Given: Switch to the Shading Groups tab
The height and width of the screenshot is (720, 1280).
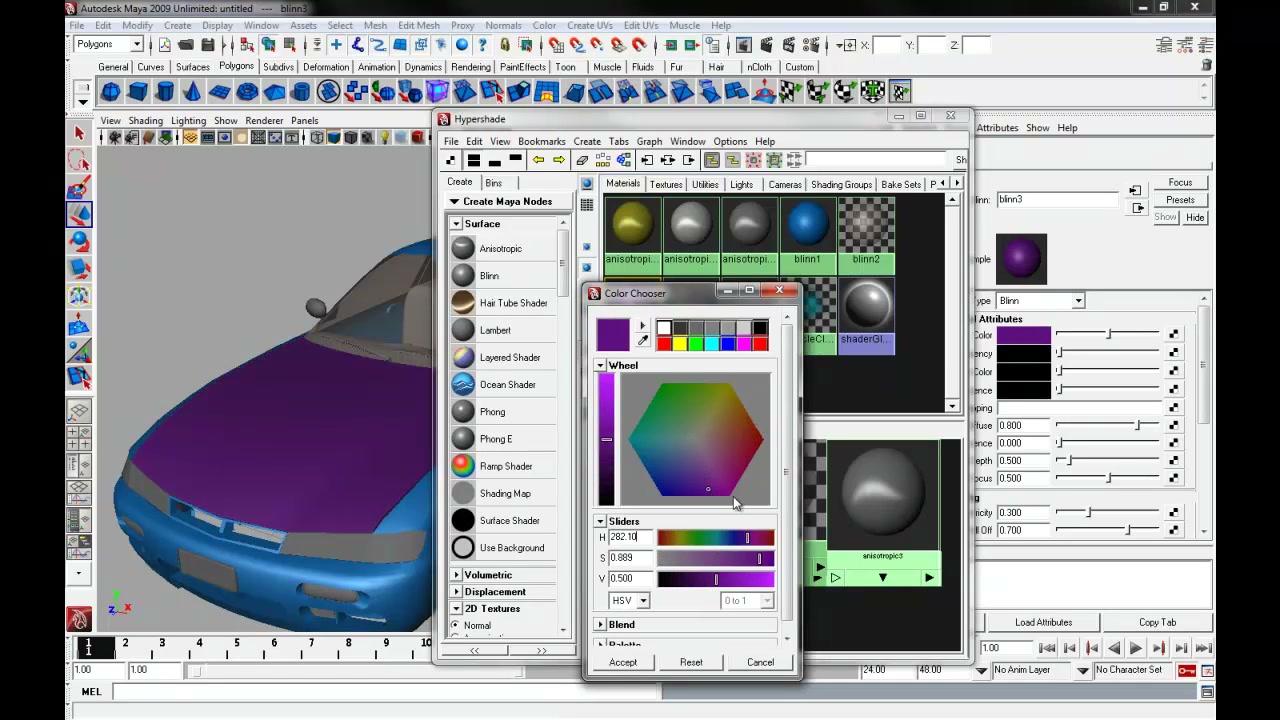Looking at the screenshot, I should point(841,185).
